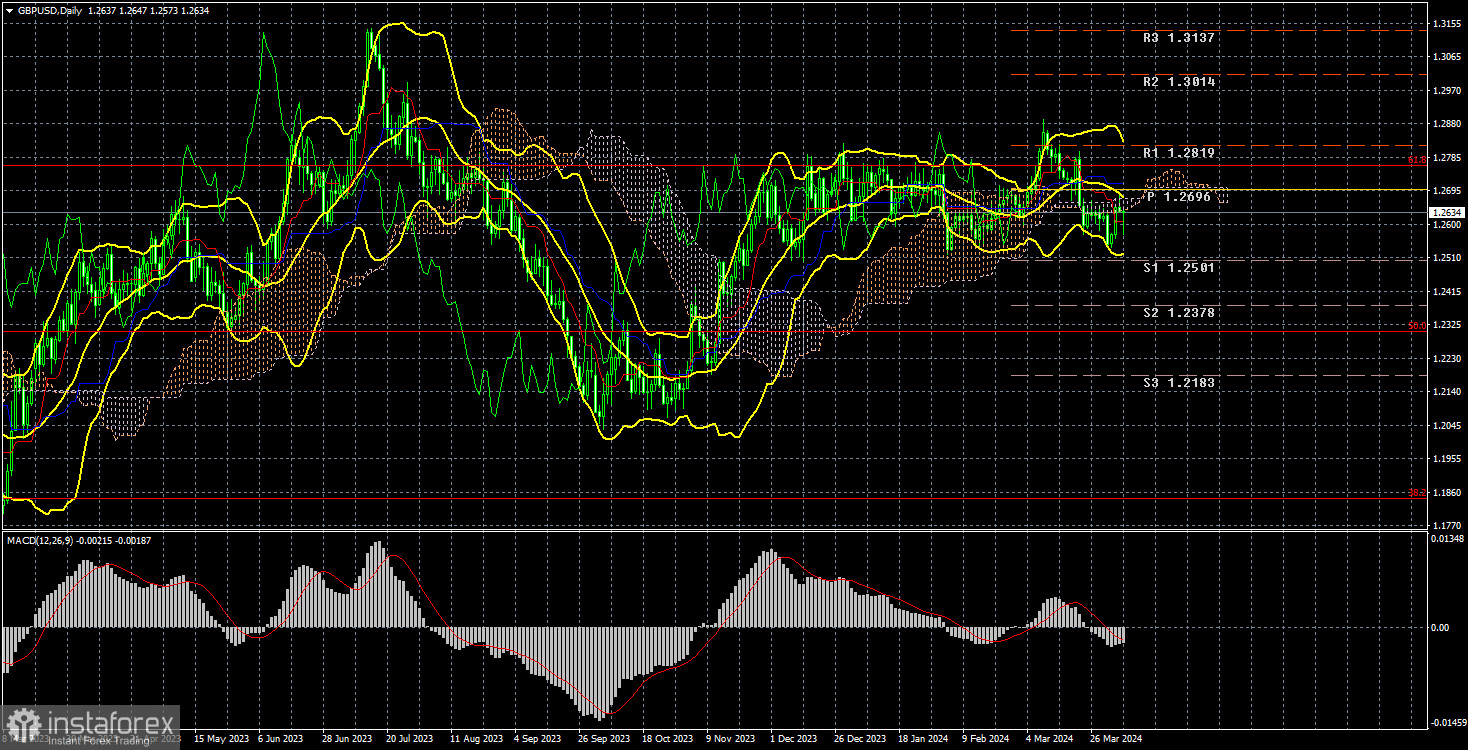Click the 1.3155 price axis value
This screenshot has height=750, width=1468.
pyautogui.click(x=1447, y=22)
